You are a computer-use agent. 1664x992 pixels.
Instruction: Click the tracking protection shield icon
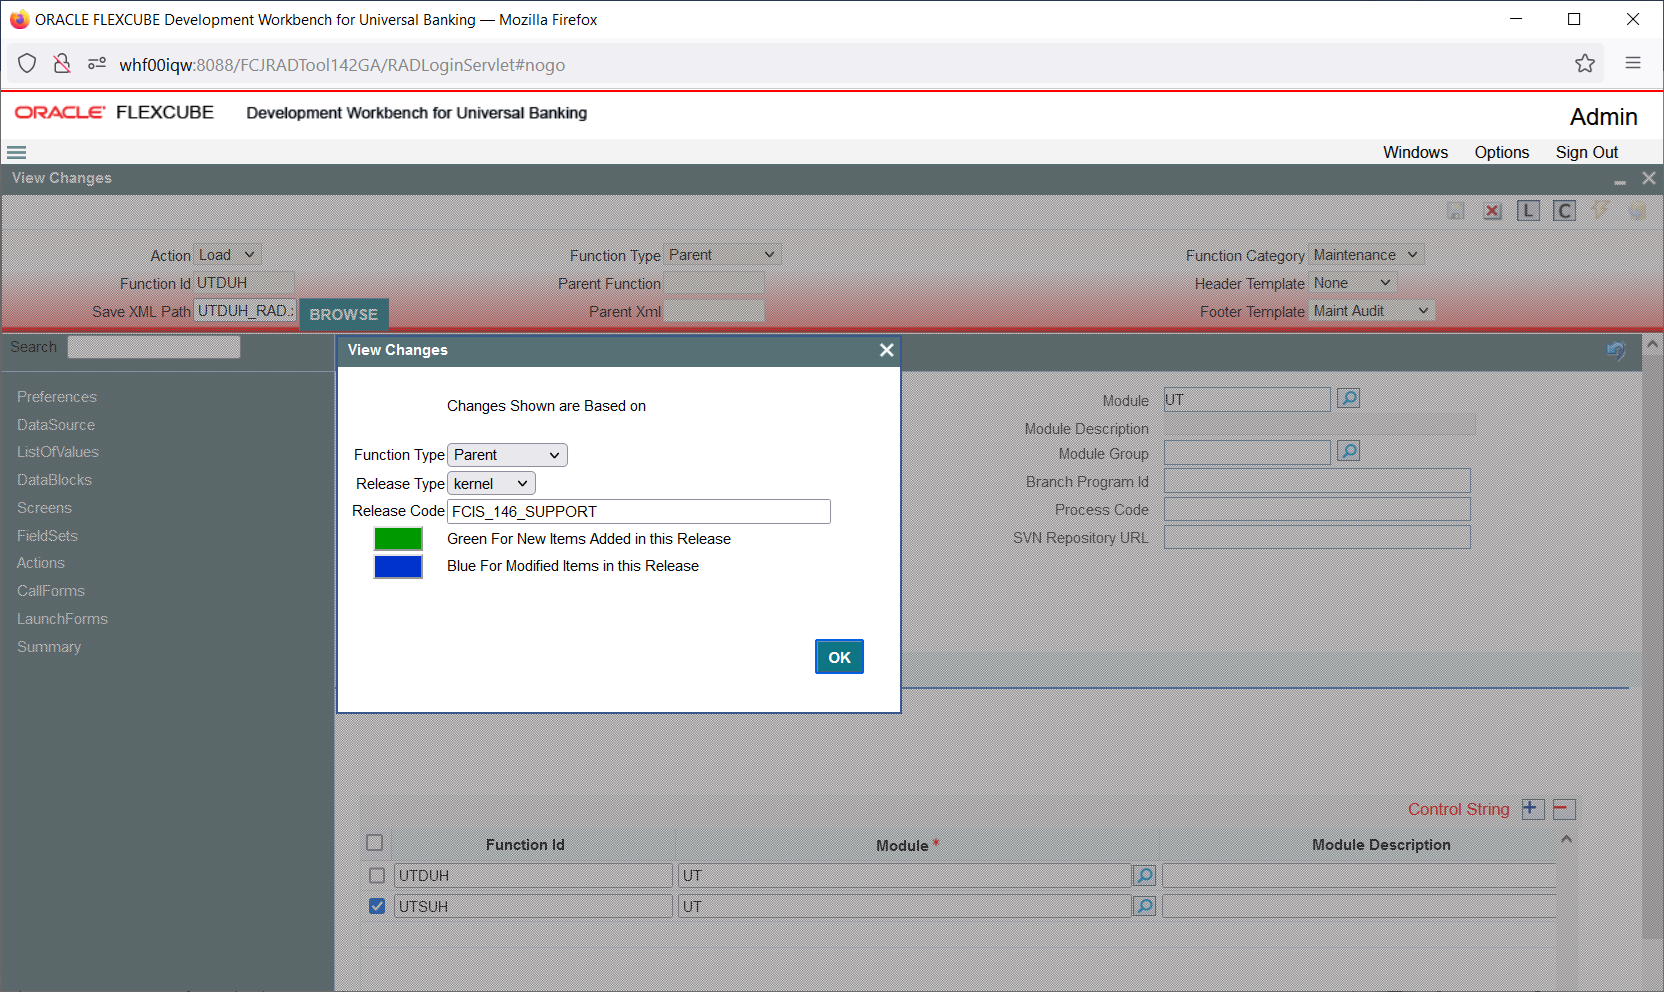(27, 64)
